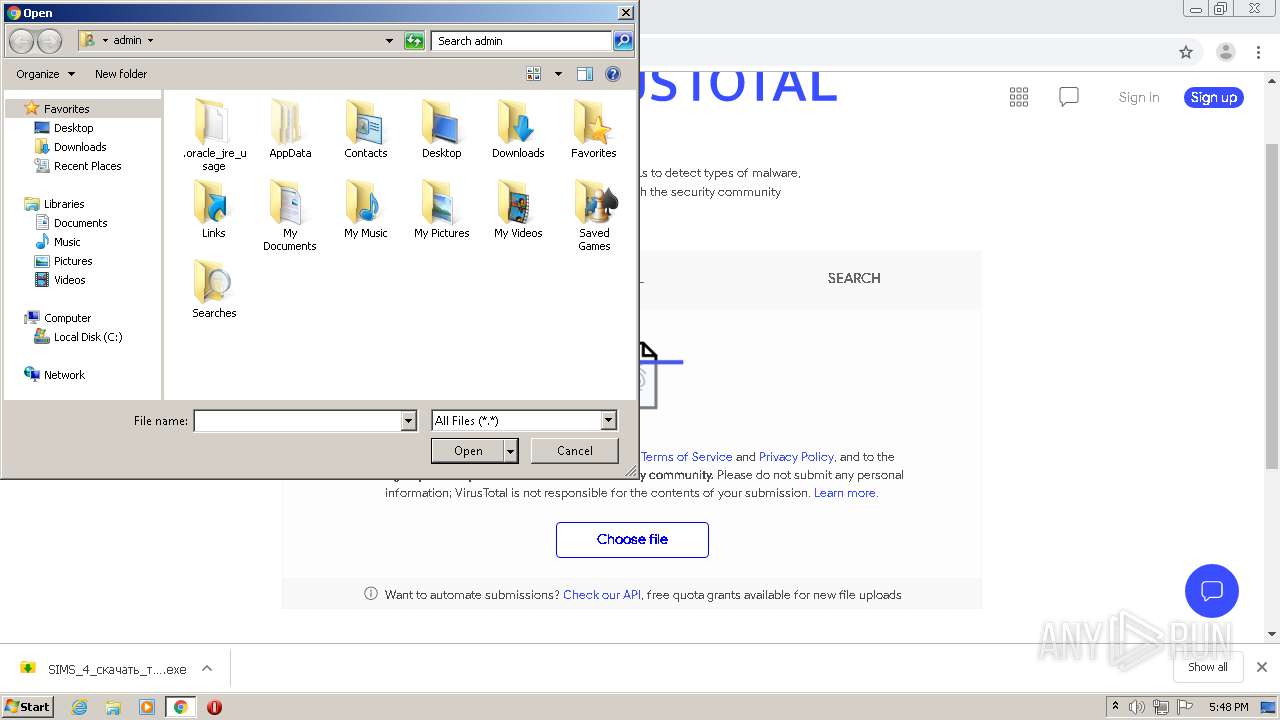Open the .oracle_jre_usage folder
Viewport: 1280px width, 720px height.
point(214,135)
